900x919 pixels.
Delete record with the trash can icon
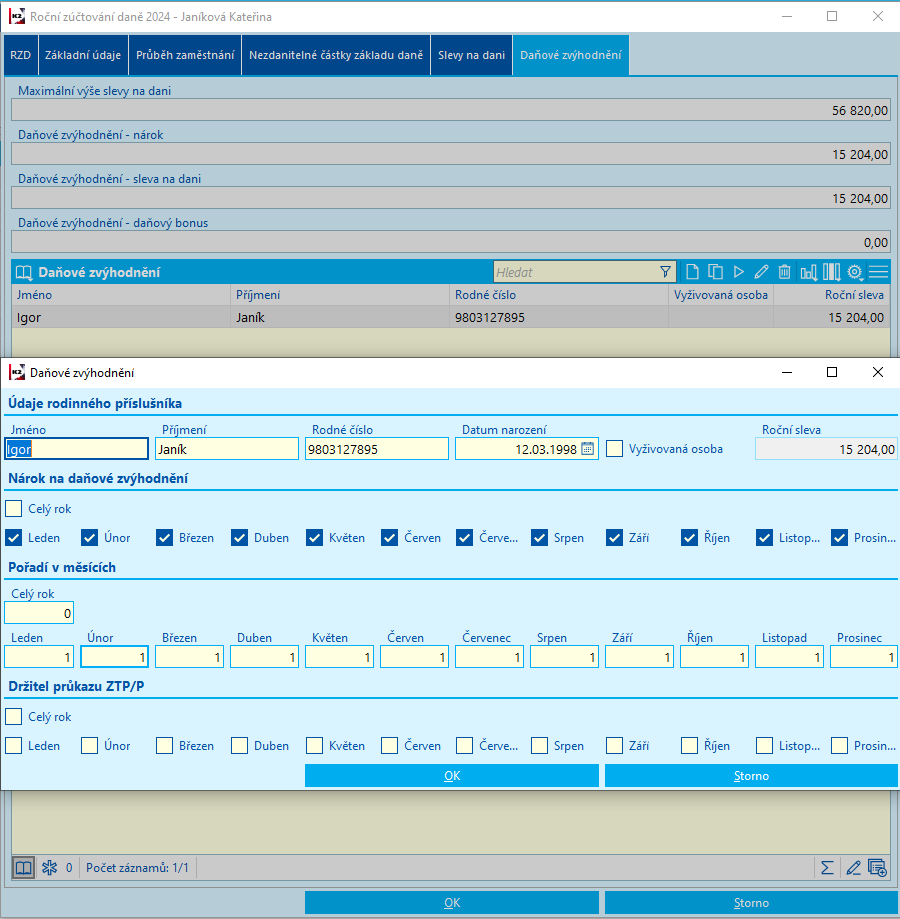(785, 272)
